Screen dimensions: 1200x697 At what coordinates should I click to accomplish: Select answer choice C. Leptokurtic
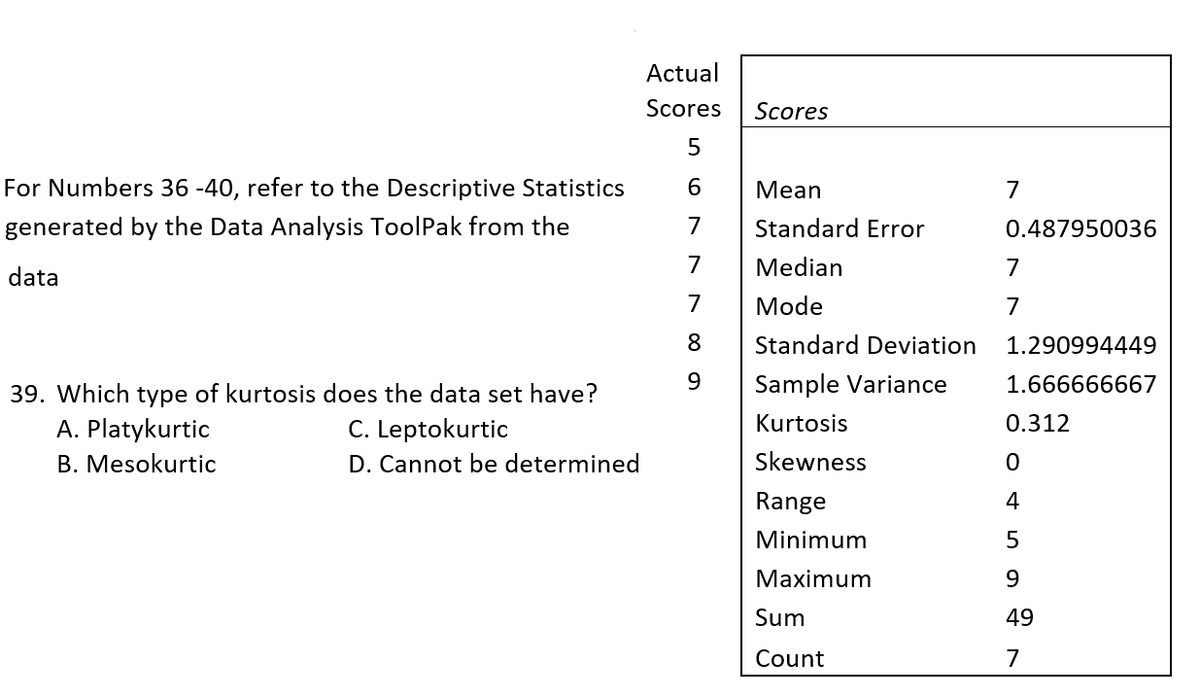(x=428, y=430)
